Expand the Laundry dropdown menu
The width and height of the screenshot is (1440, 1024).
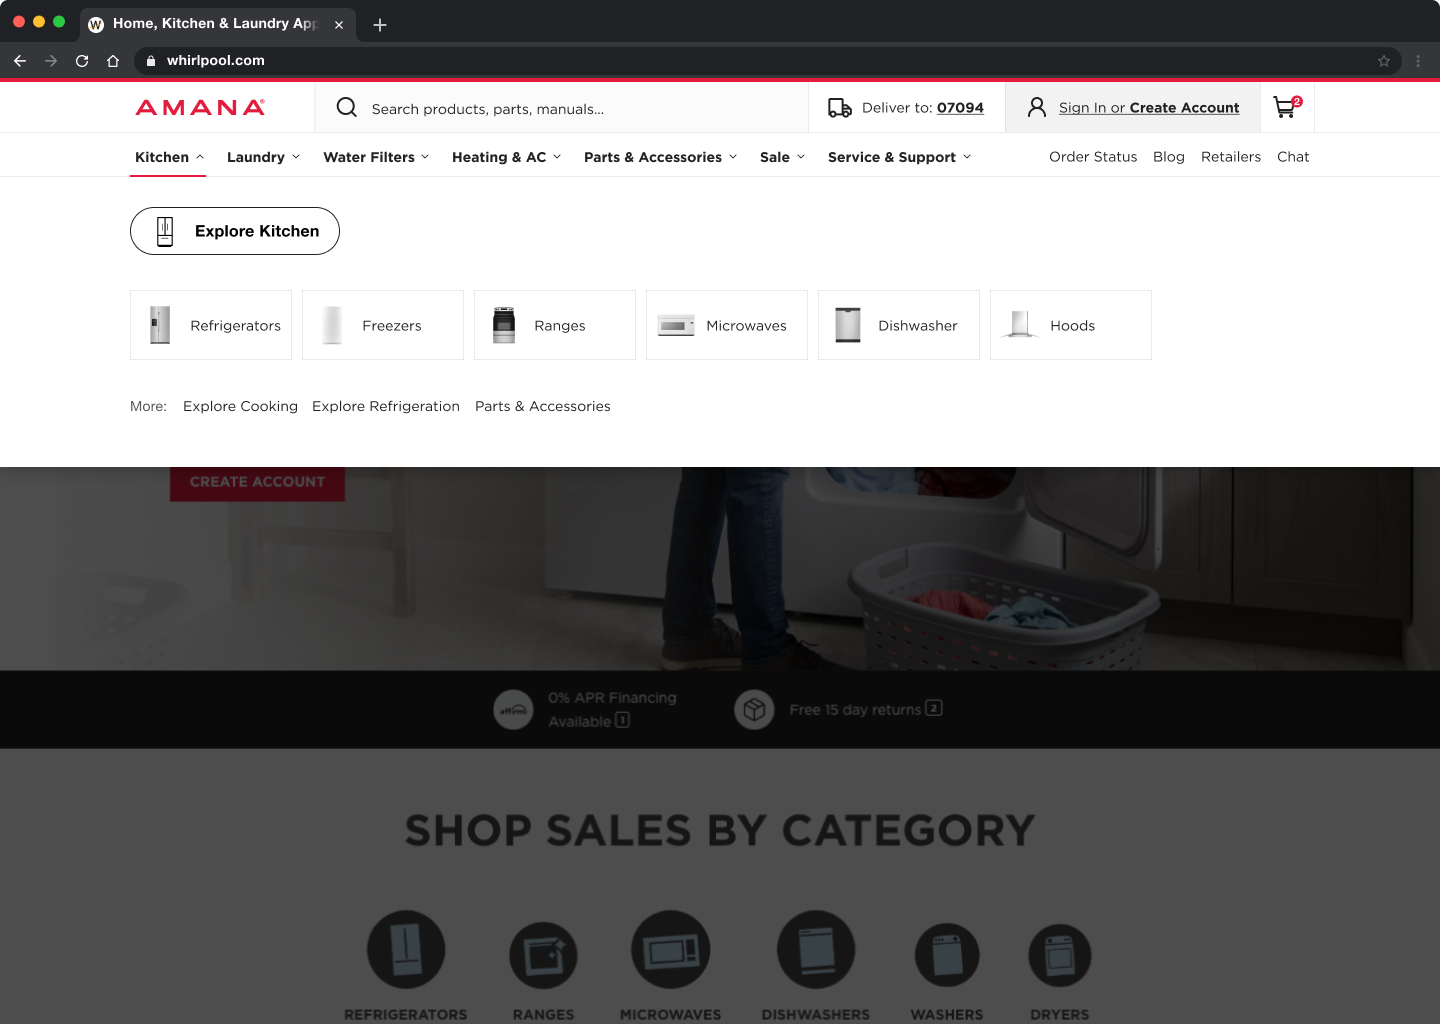(263, 157)
